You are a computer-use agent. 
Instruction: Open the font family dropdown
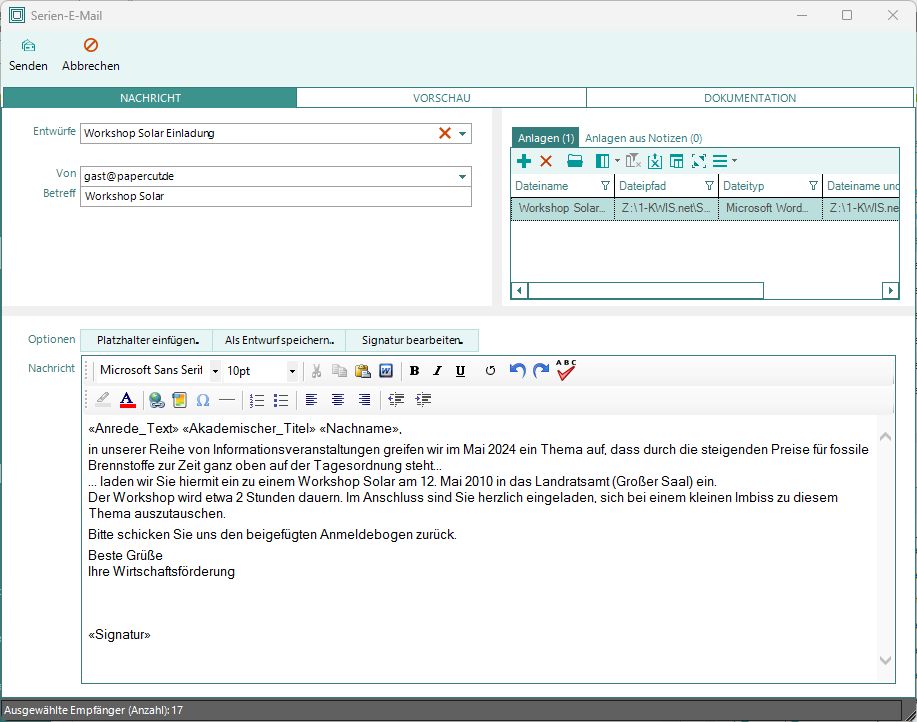tap(215, 371)
